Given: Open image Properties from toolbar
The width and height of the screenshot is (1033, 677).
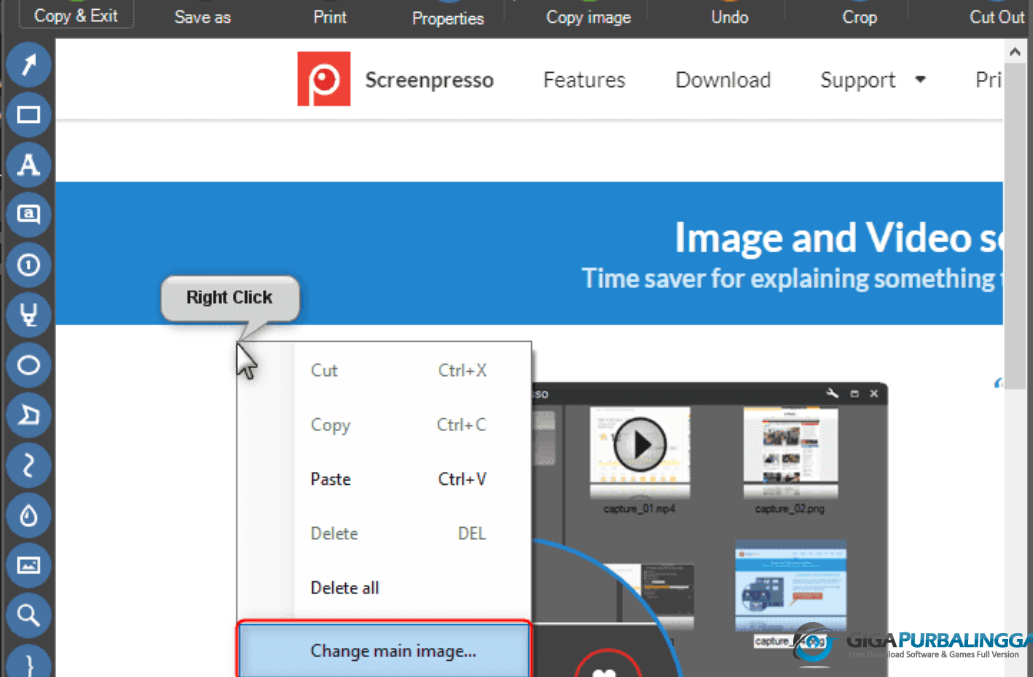Looking at the screenshot, I should tap(447, 18).
